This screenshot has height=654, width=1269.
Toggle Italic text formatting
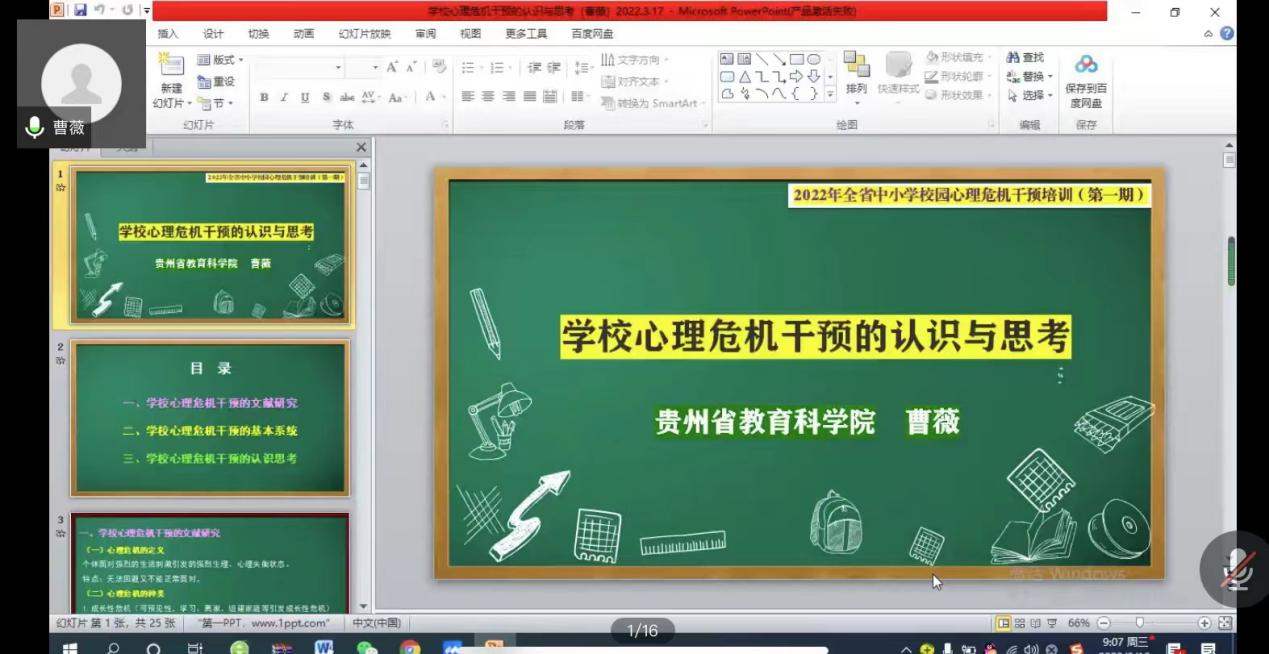click(x=285, y=97)
